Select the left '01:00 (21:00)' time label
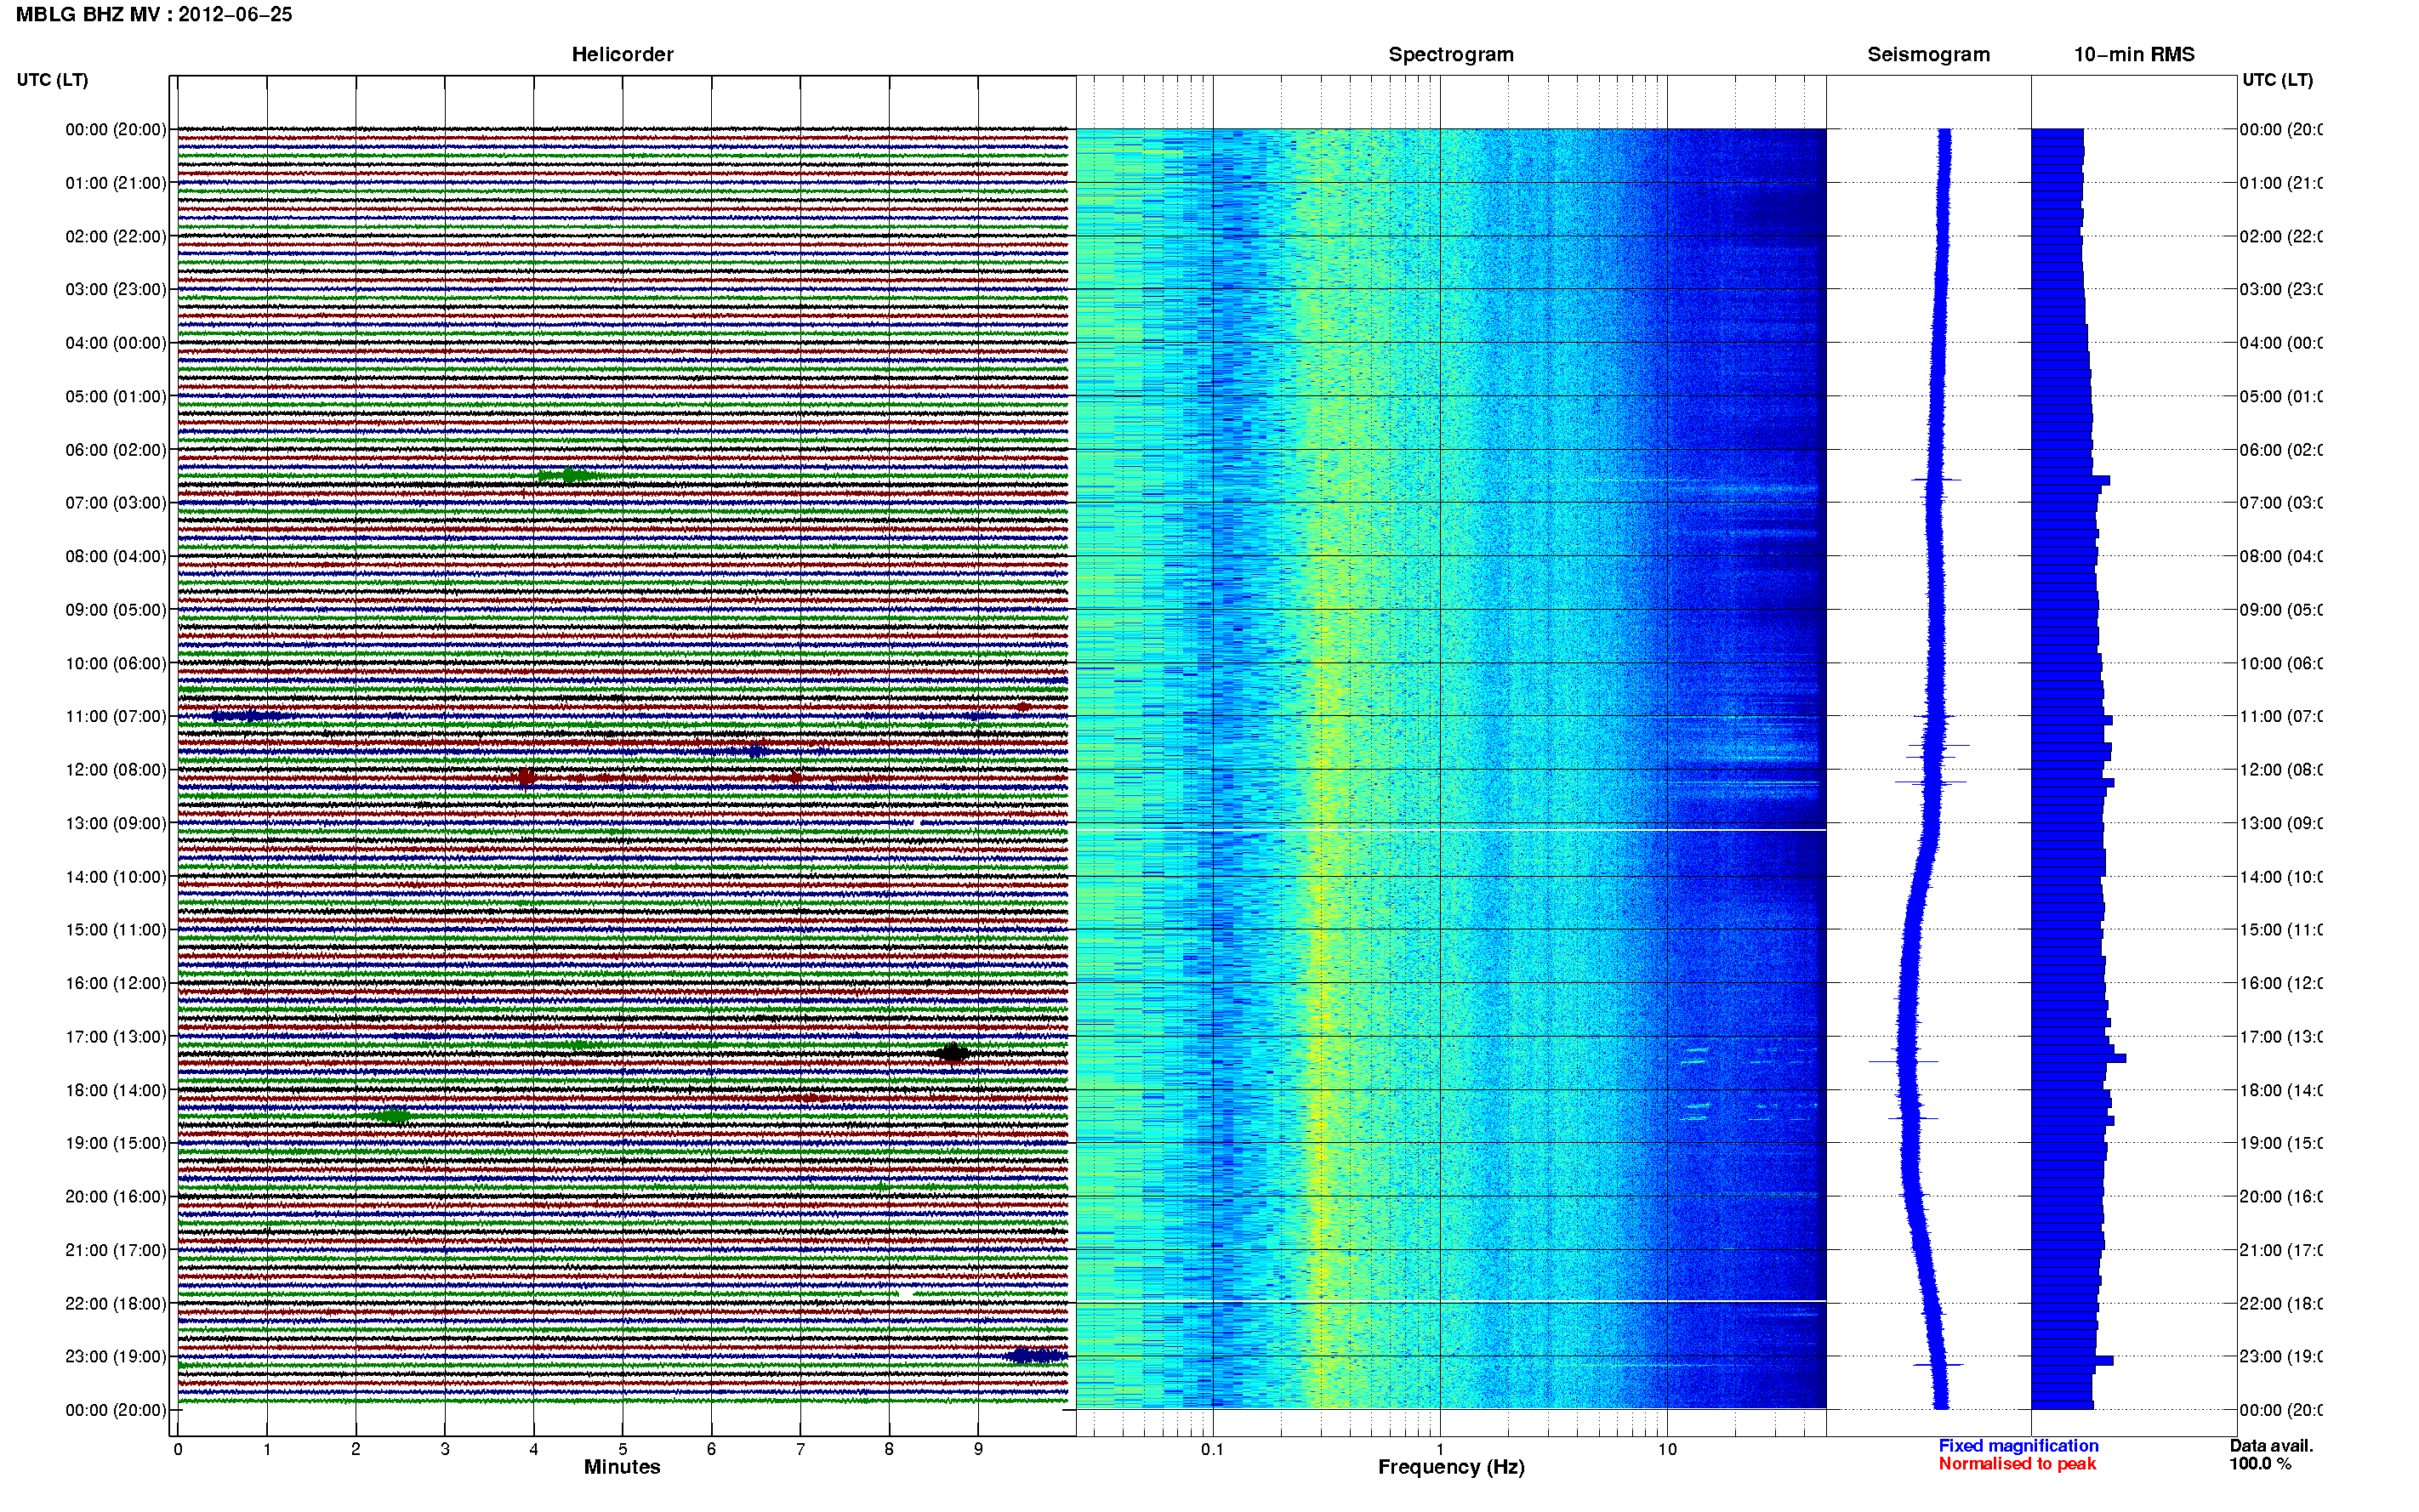The height and width of the screenshot is (1512, 2419). pos(116,183)
